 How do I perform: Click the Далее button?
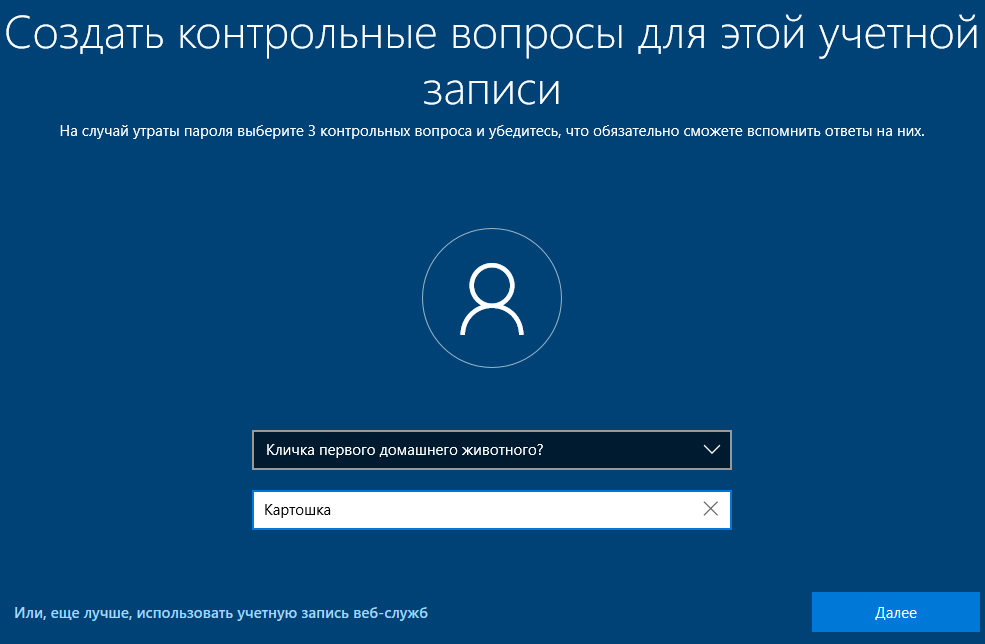tap(895, 612)
